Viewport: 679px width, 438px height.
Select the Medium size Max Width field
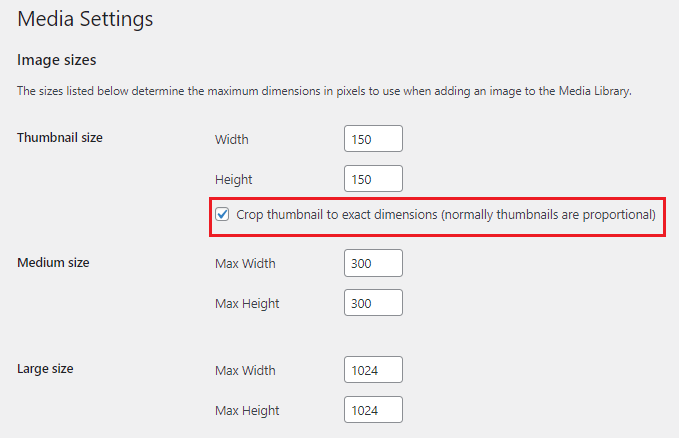pos(373,263)
